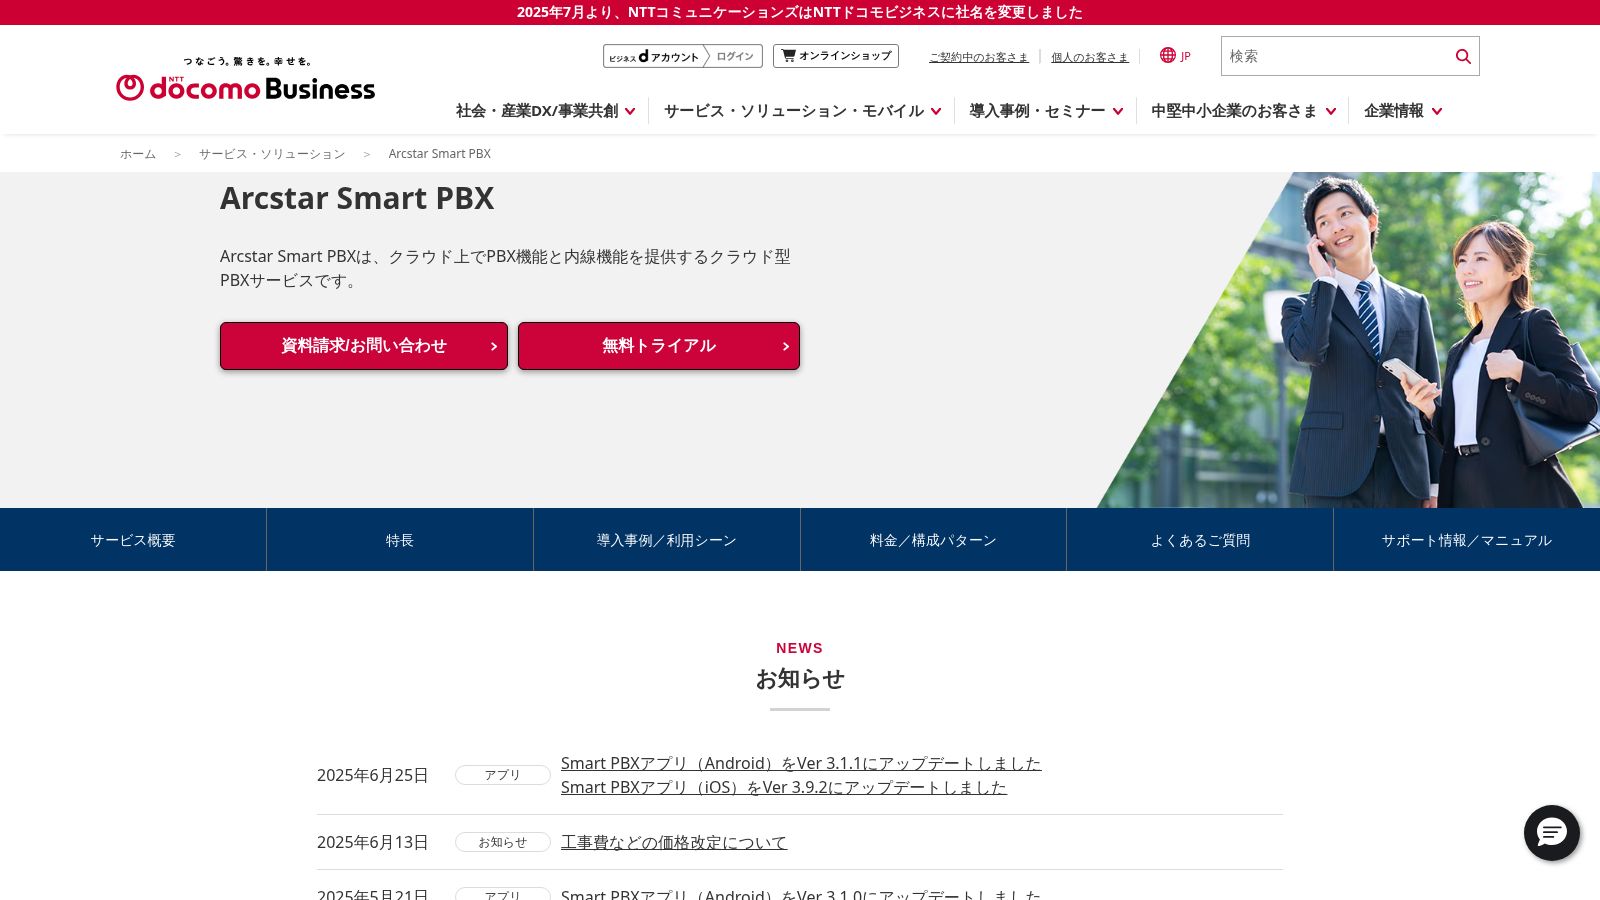1600x900 pixels.
Task: Go to サービス・ソリューション breadcrumb
Action: [272, 154]
